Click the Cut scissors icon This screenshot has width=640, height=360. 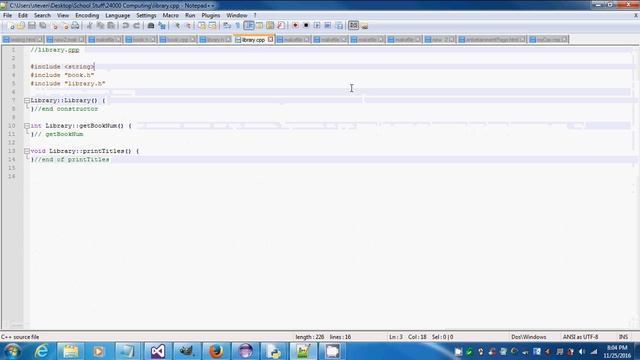[90, 26]
